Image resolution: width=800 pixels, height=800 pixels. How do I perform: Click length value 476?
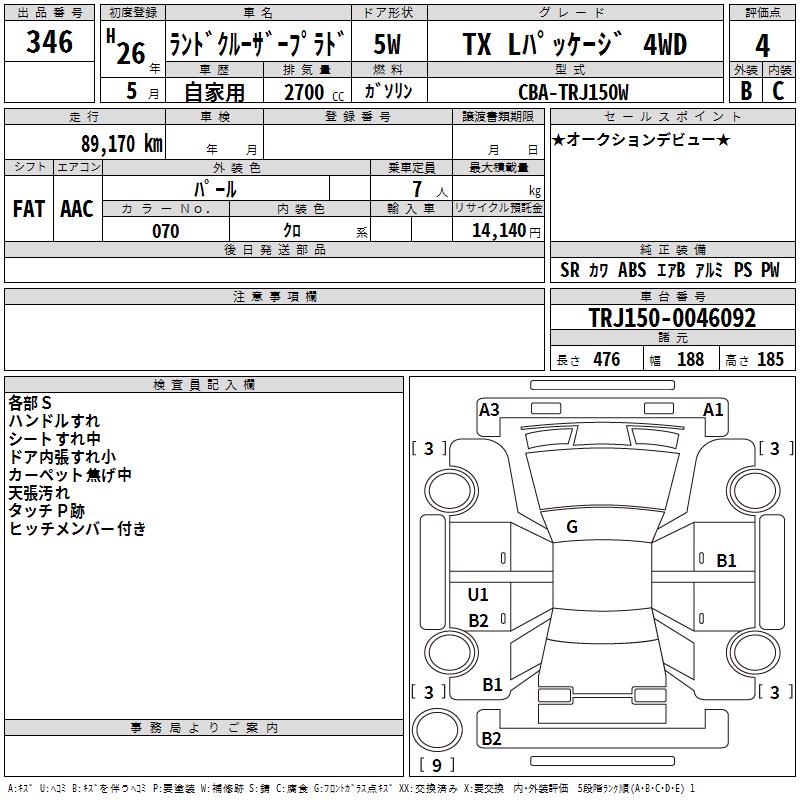(x=606, y=359)
